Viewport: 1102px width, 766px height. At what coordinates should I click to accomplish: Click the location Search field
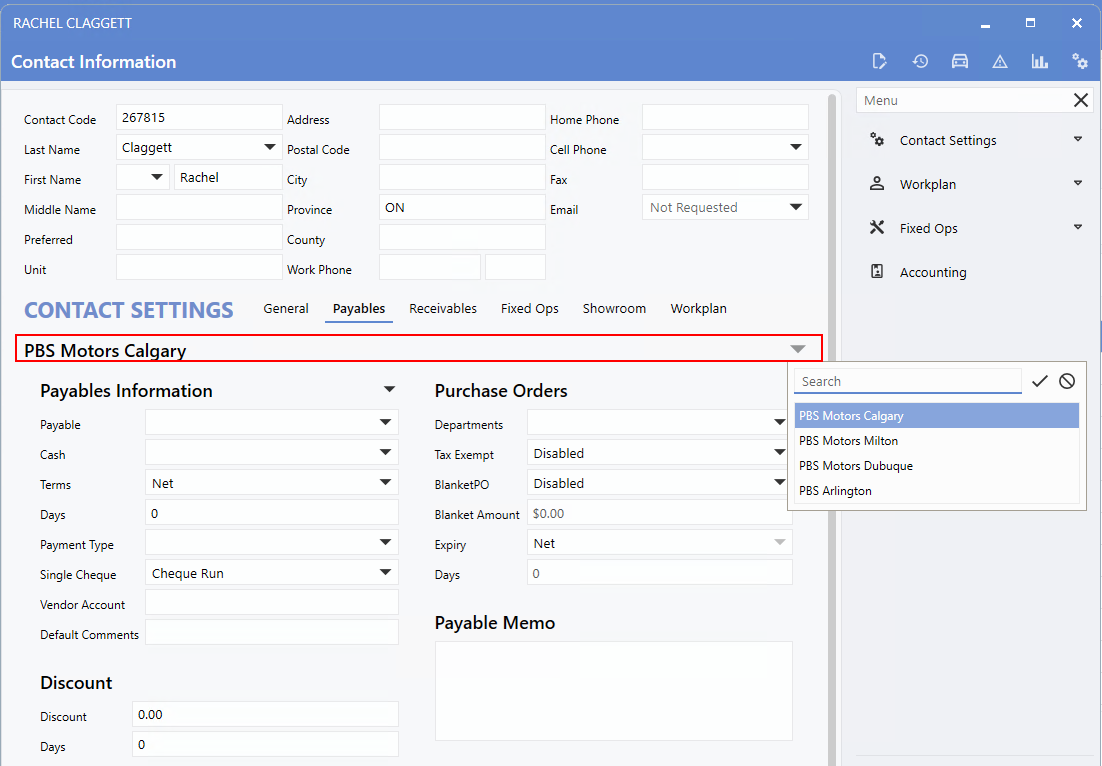coord(908,382)
